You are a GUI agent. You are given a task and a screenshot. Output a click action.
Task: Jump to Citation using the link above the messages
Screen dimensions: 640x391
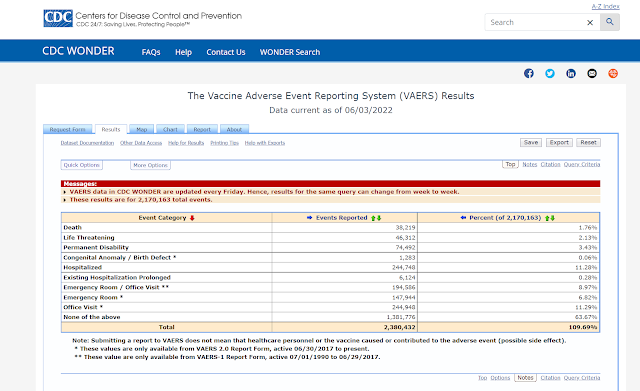(551, 164)
